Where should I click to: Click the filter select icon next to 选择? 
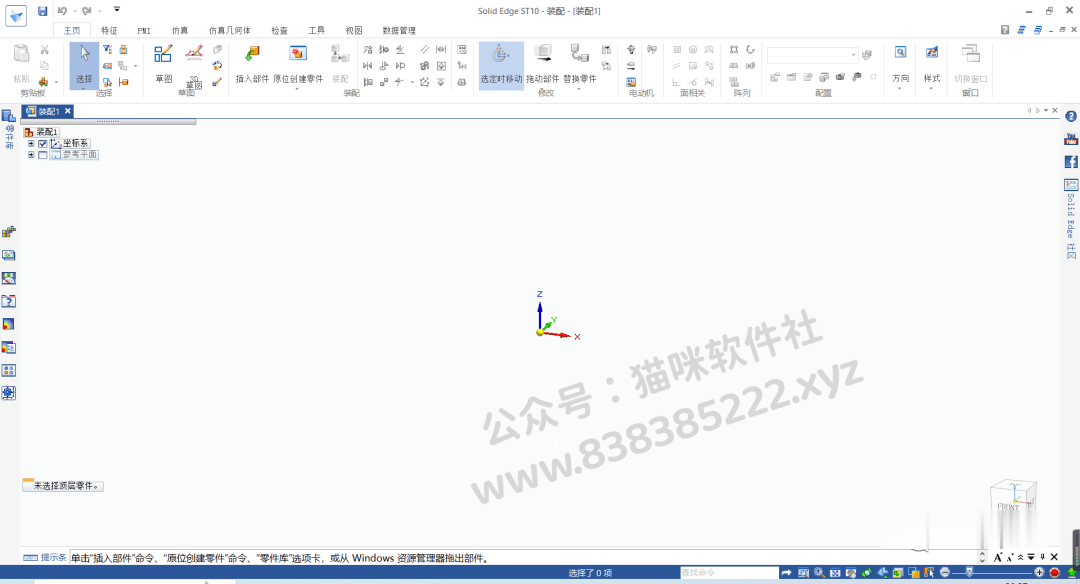107,50
